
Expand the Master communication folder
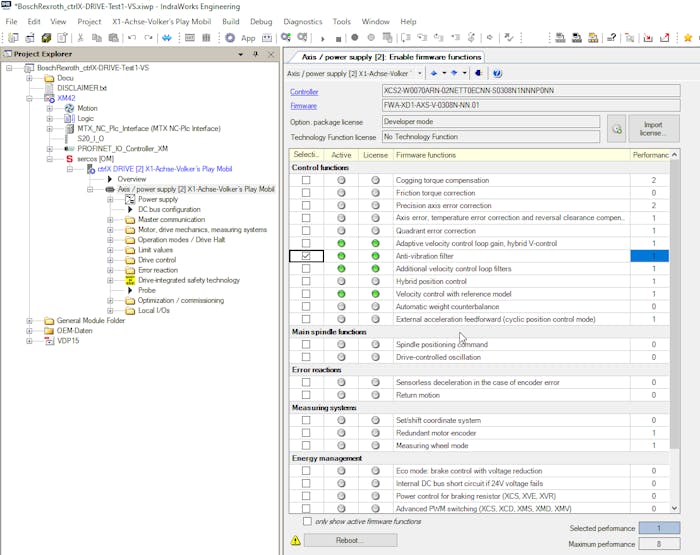click(x=110, y=220)
